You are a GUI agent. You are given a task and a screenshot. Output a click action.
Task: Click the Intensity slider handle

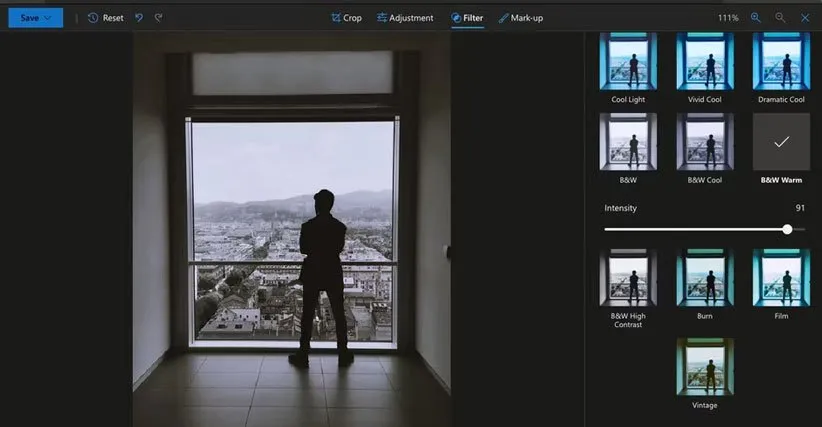(787, 229)
